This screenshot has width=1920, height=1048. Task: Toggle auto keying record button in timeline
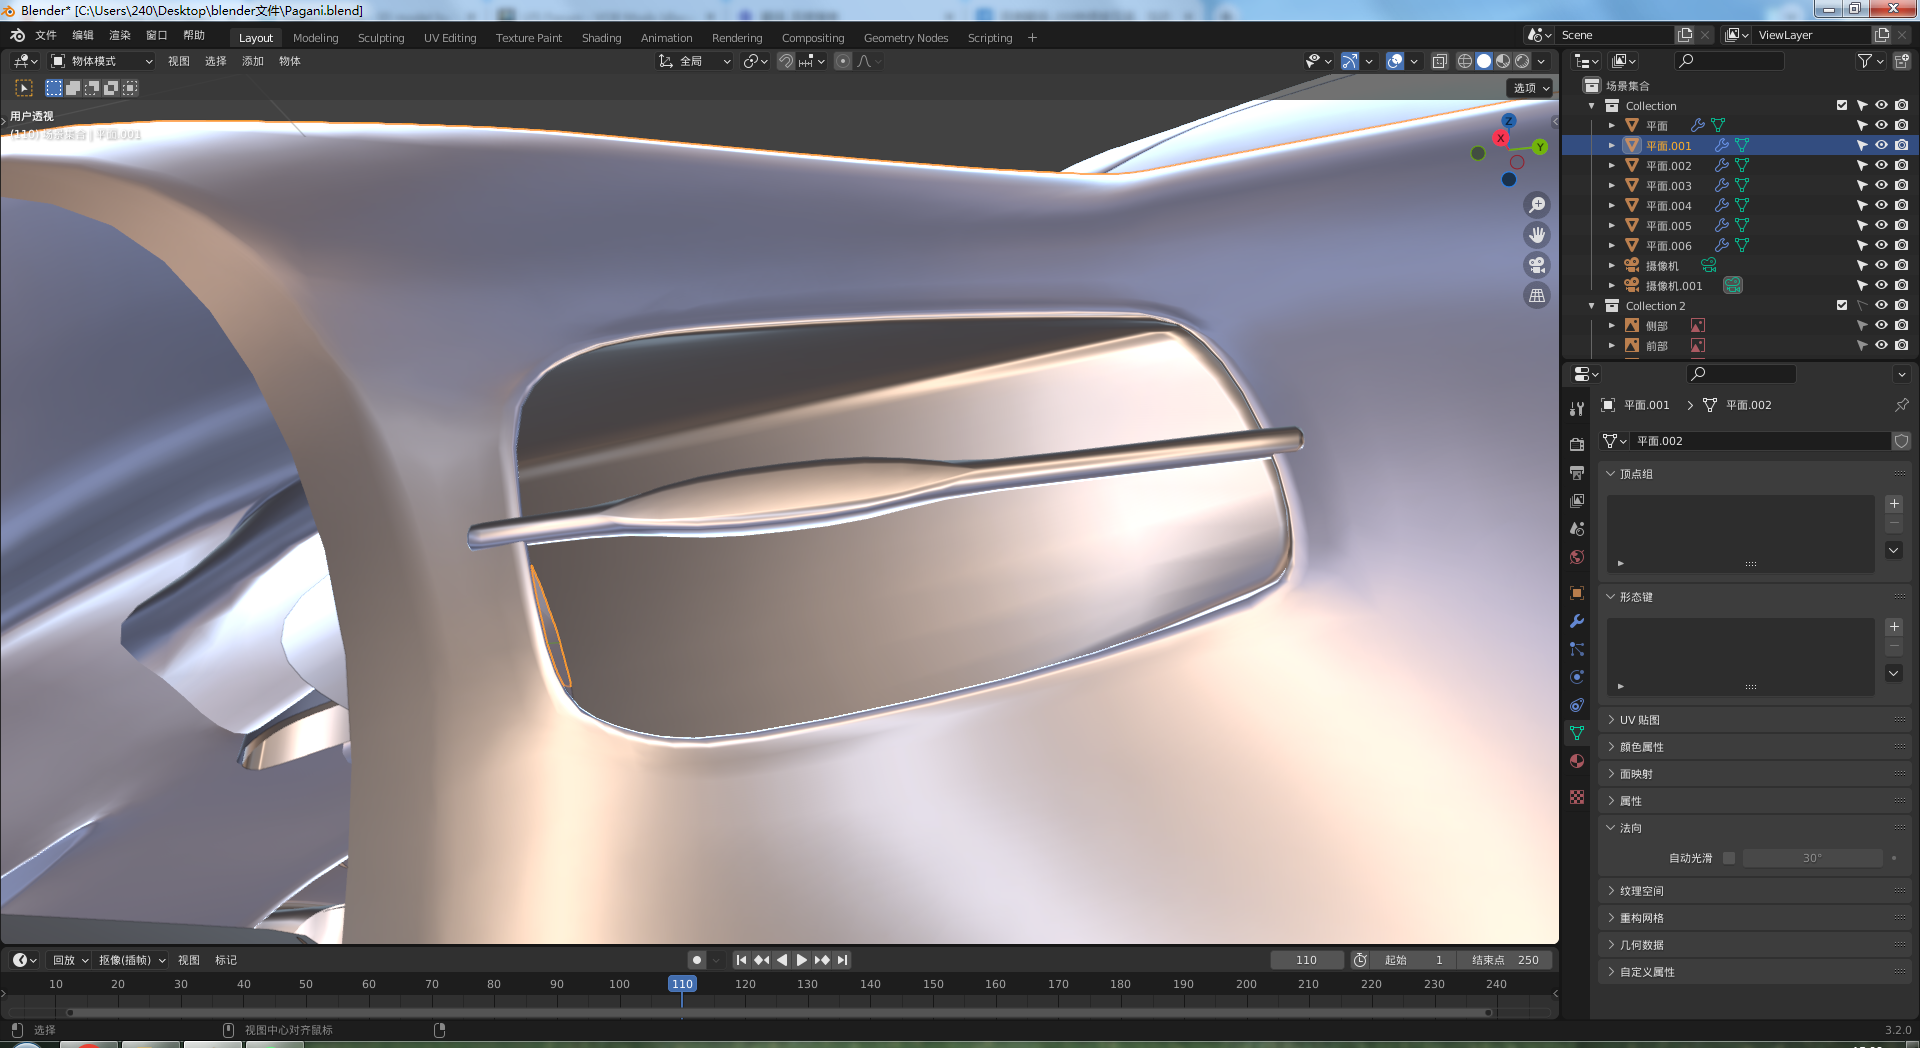[x=697, y=960]
